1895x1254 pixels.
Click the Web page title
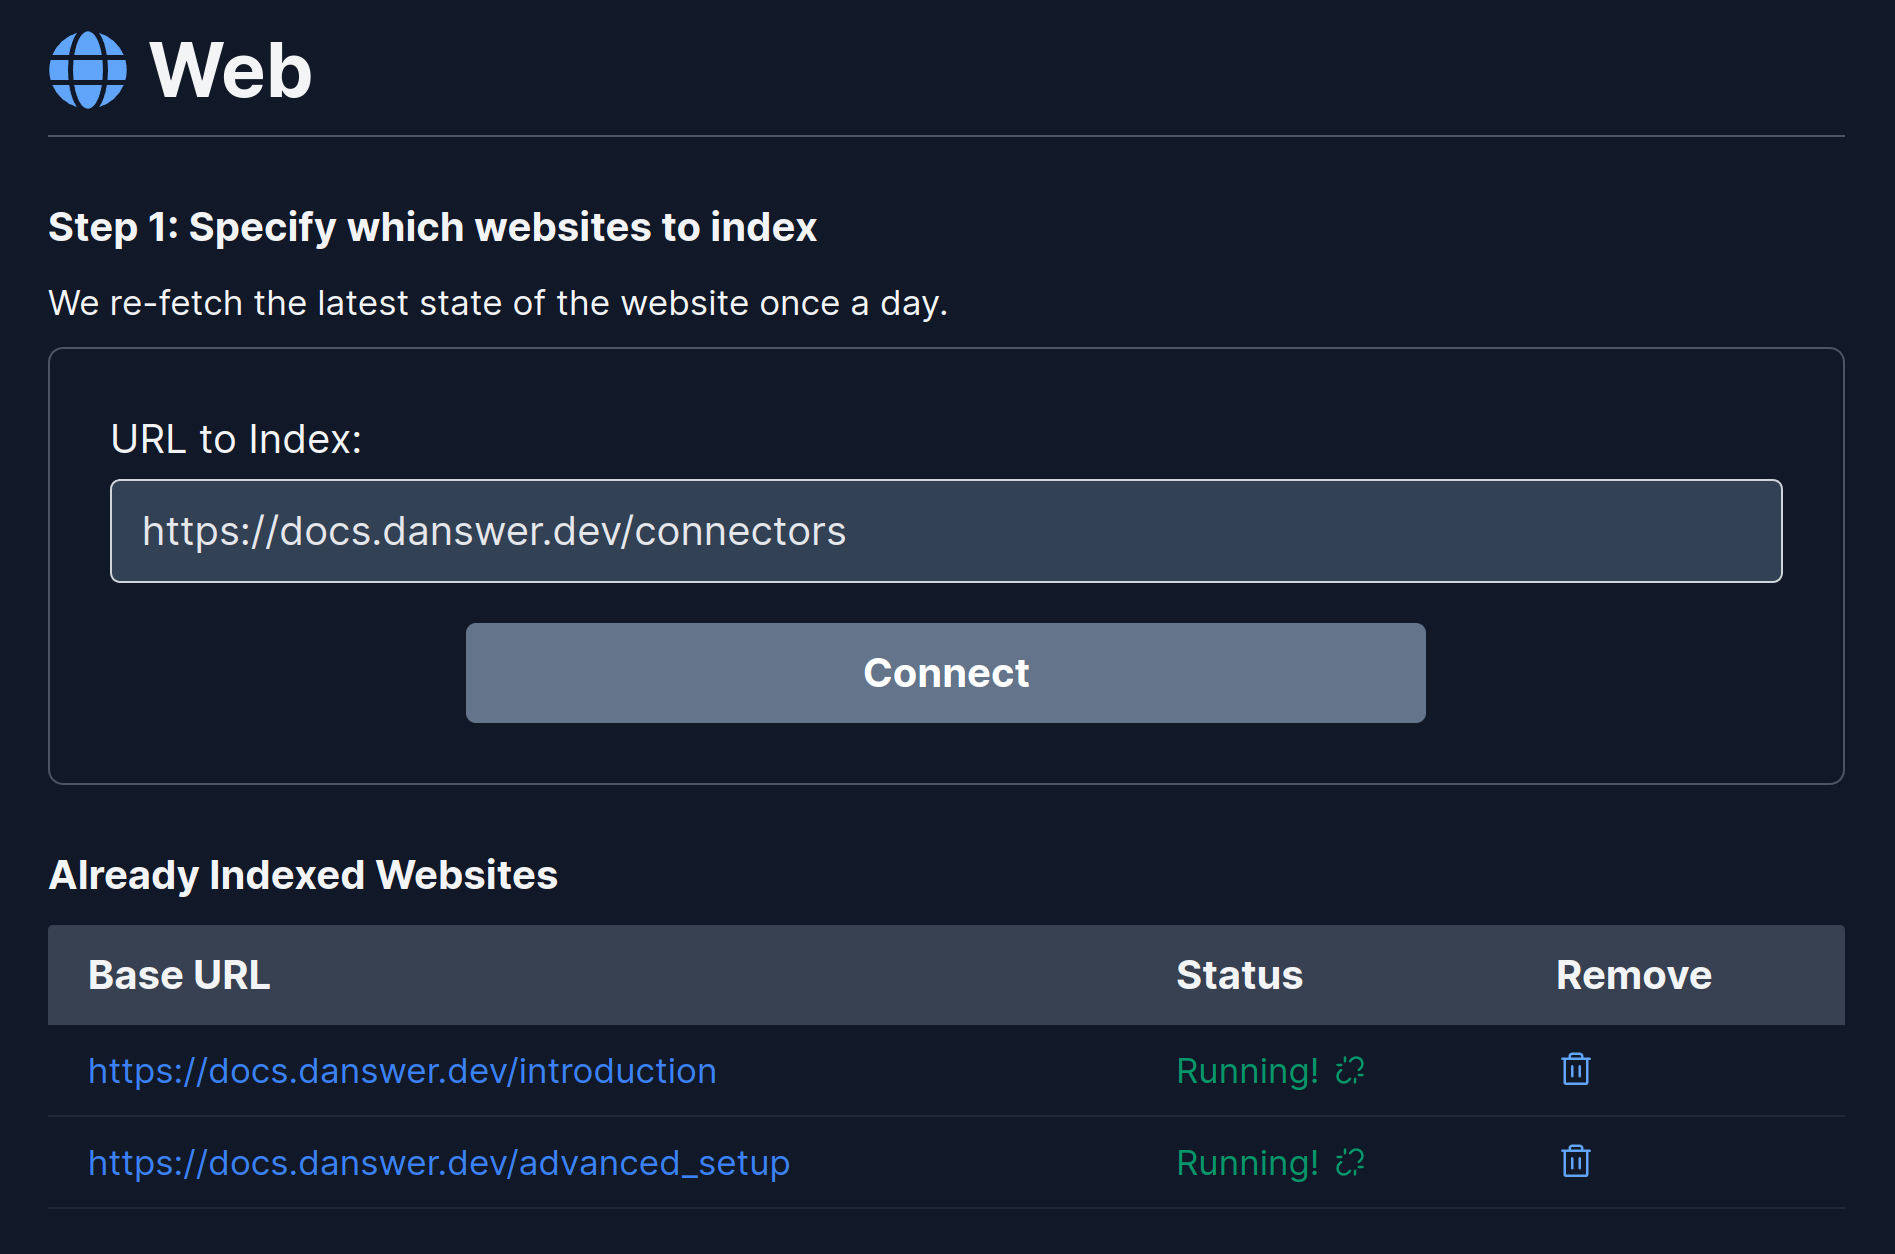(231, 68)
